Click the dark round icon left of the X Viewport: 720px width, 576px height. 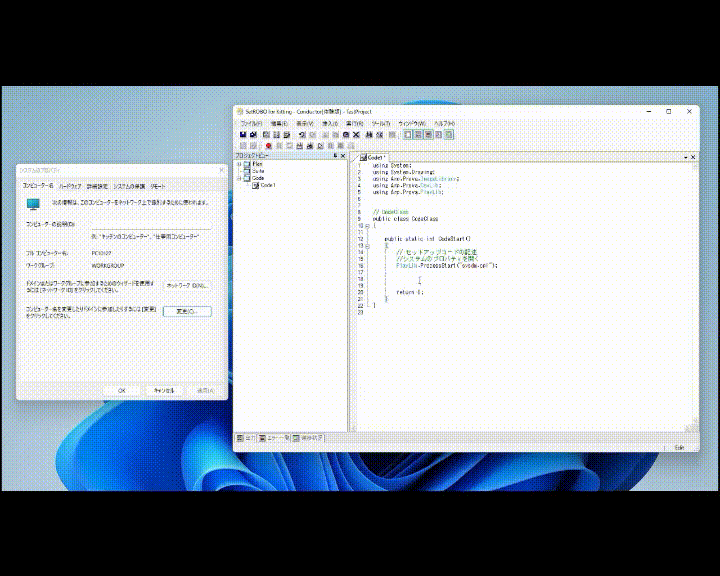[346, 135]
